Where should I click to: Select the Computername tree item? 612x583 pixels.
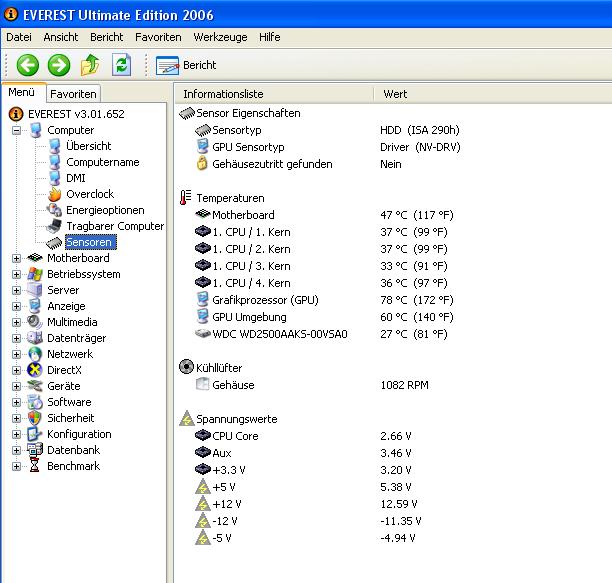(103, 162)
